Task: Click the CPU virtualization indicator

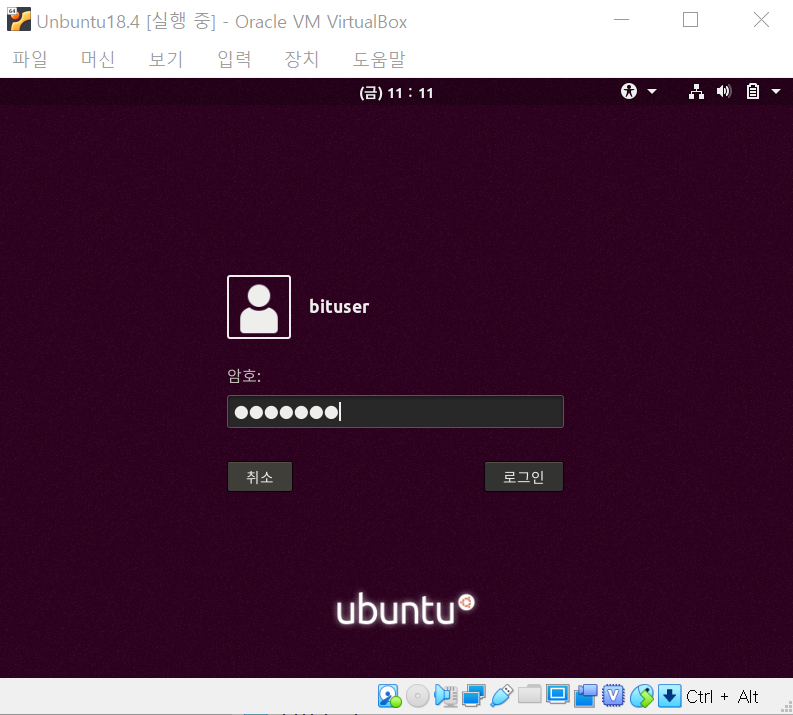Action: click(613, 696)
